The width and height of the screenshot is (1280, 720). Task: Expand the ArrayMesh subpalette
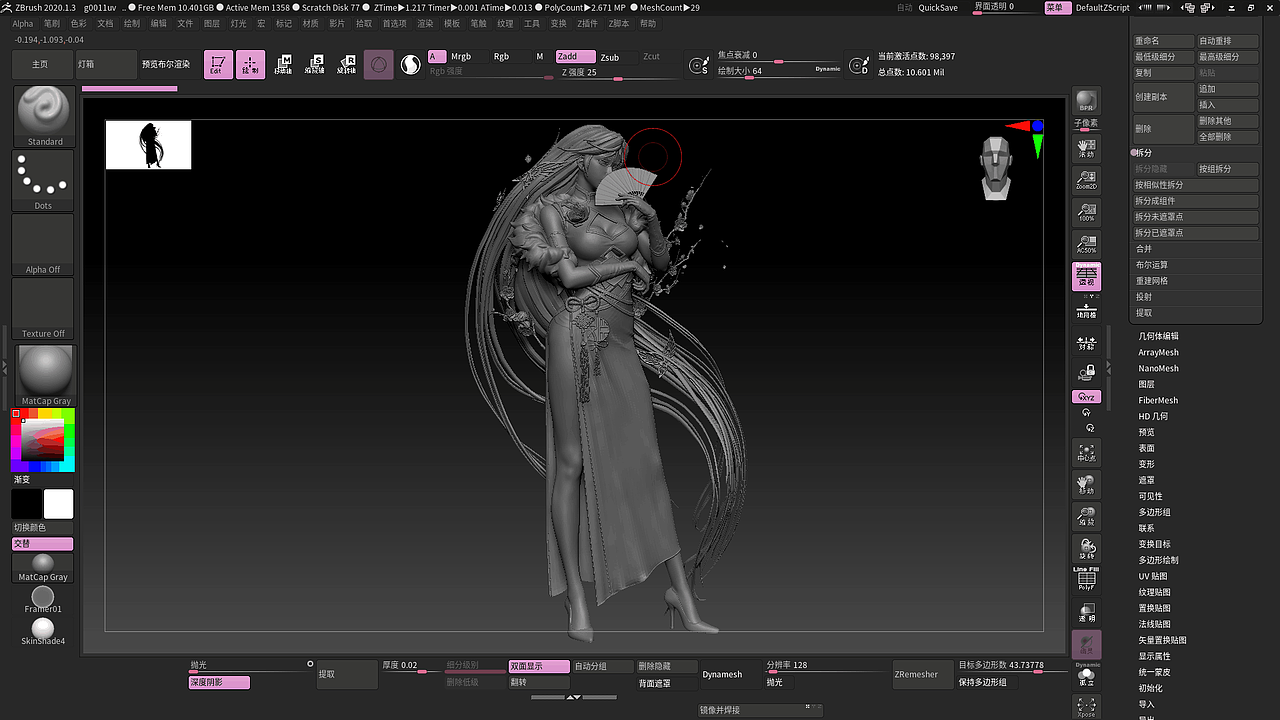tap(1158, 352)
